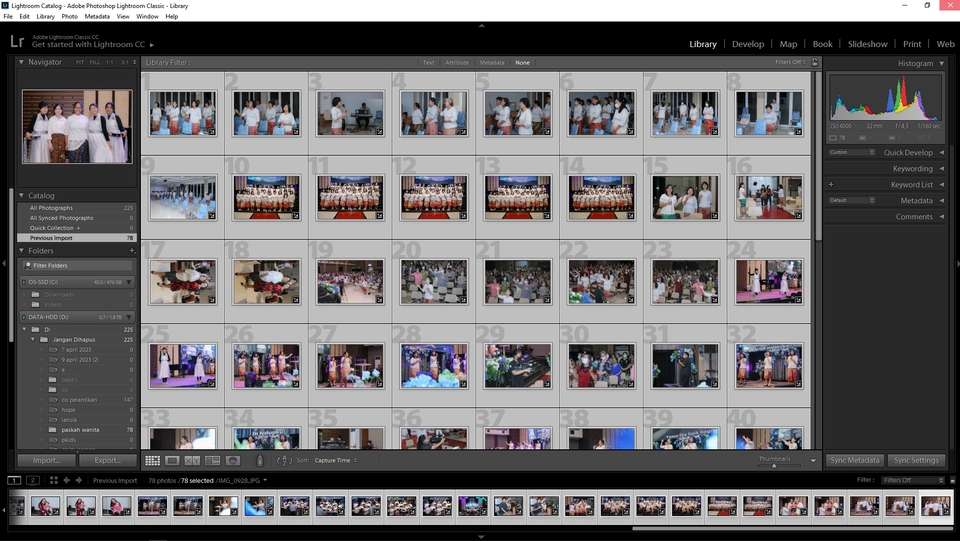Switch to Loupe view in the toolbar

(x=173, y=460)
